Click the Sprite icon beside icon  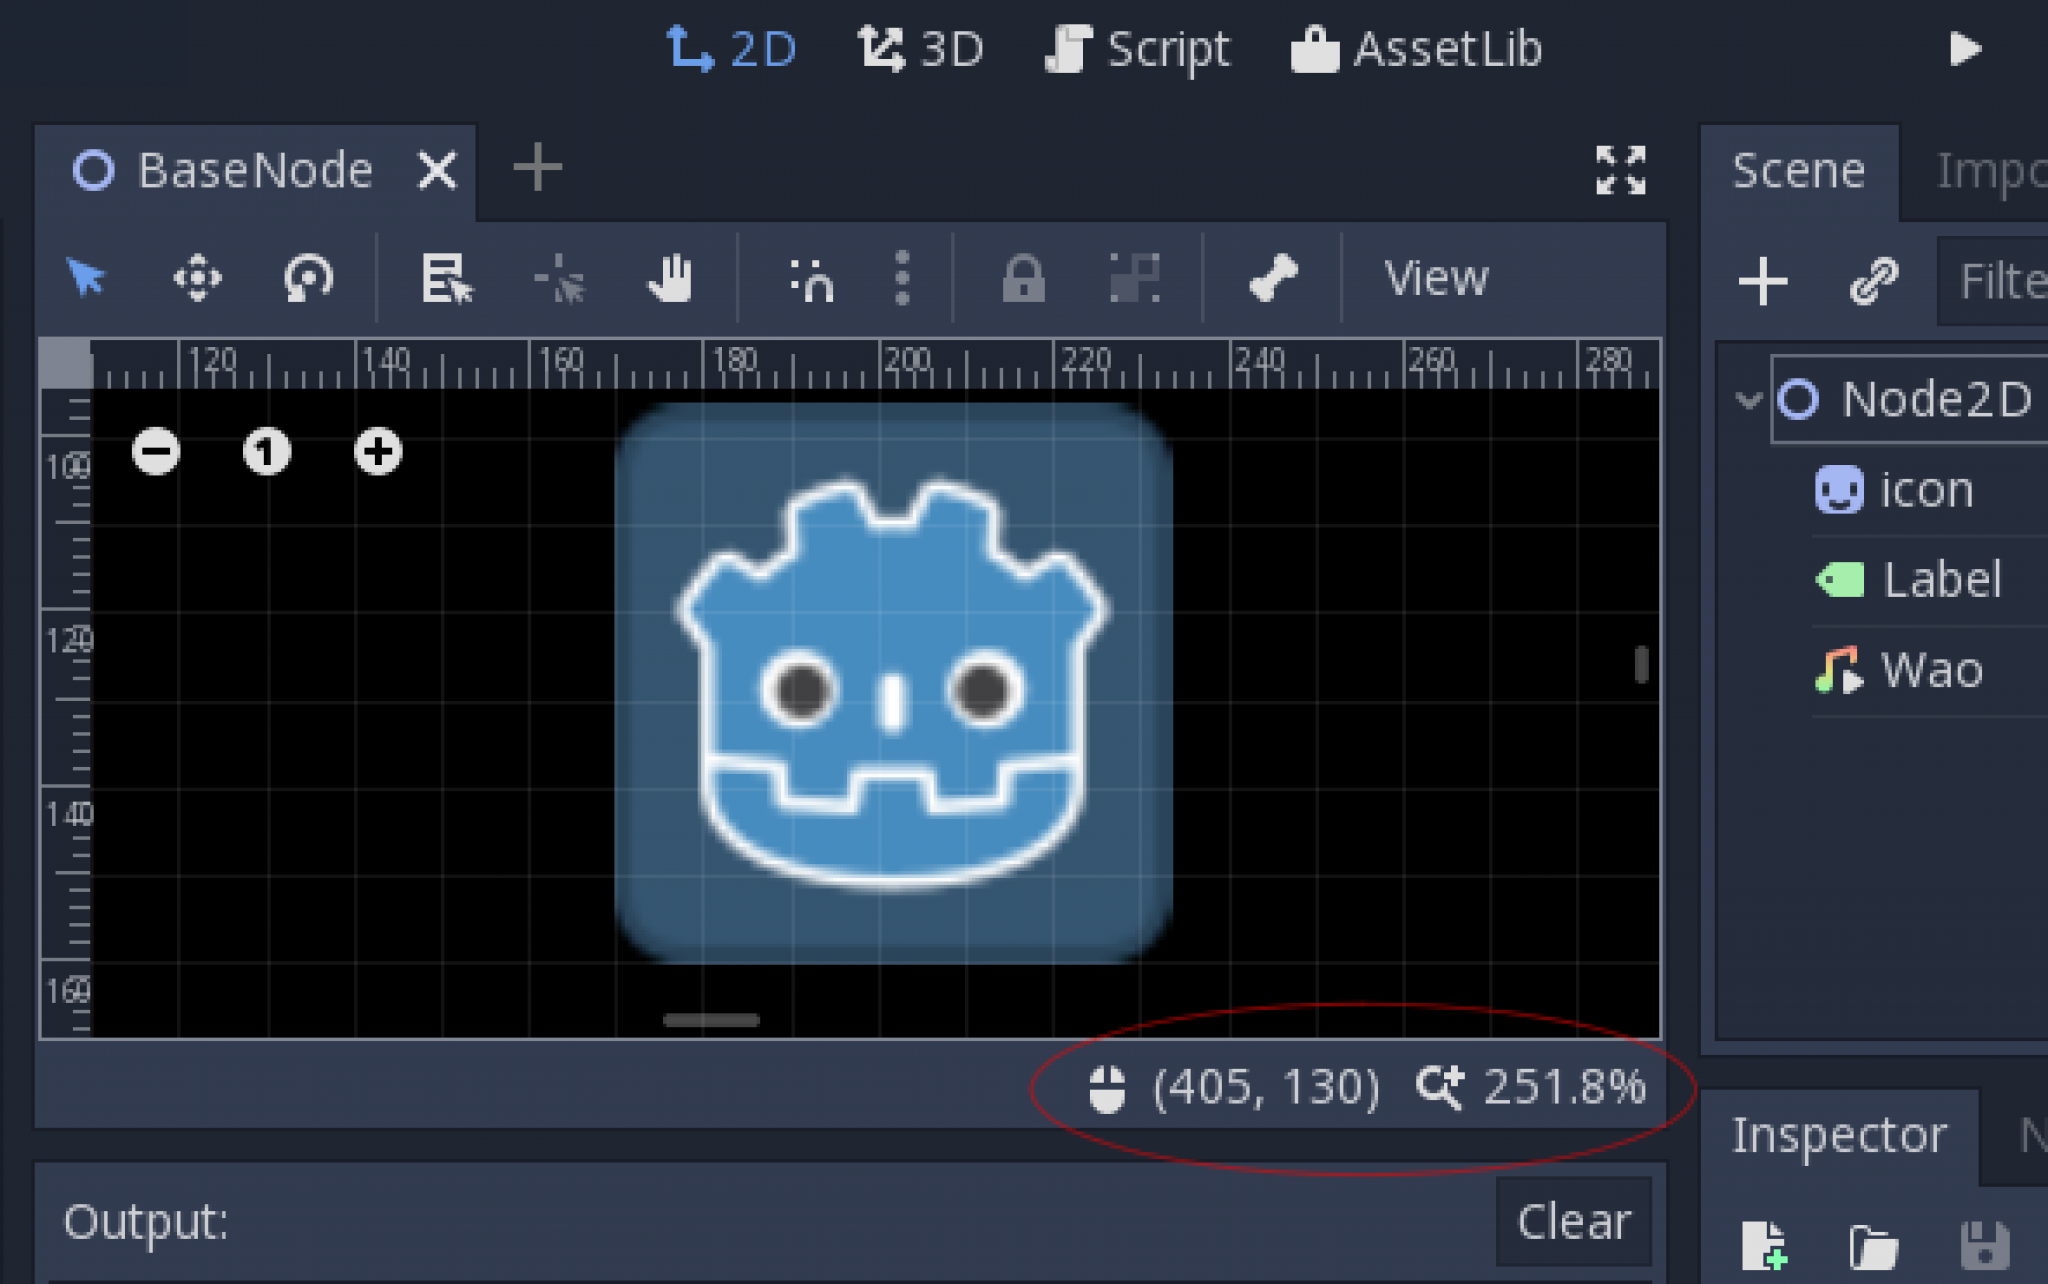click(x=1839, y=490)
